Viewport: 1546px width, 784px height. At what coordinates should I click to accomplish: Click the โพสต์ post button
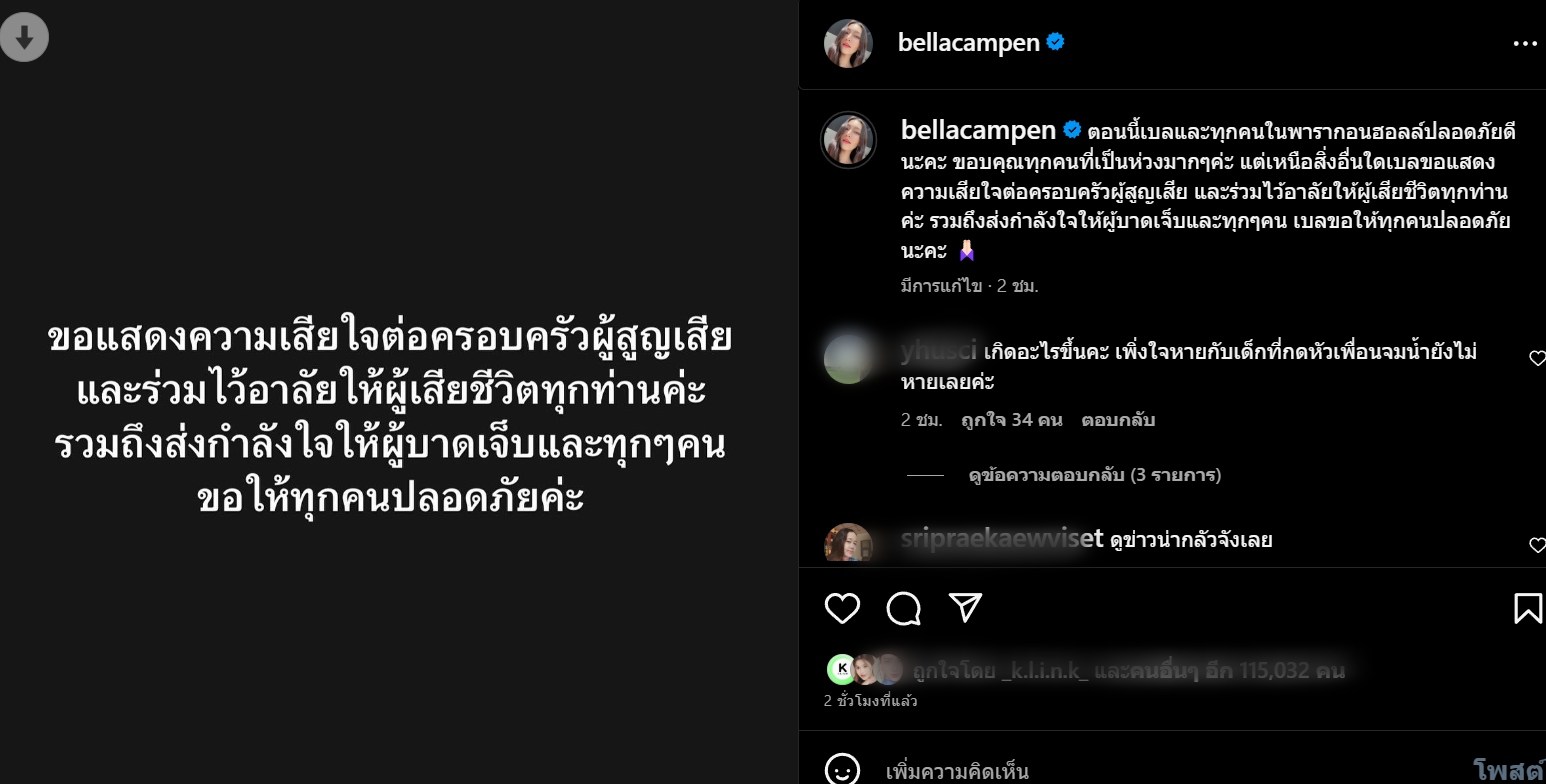click(1509, 770)
